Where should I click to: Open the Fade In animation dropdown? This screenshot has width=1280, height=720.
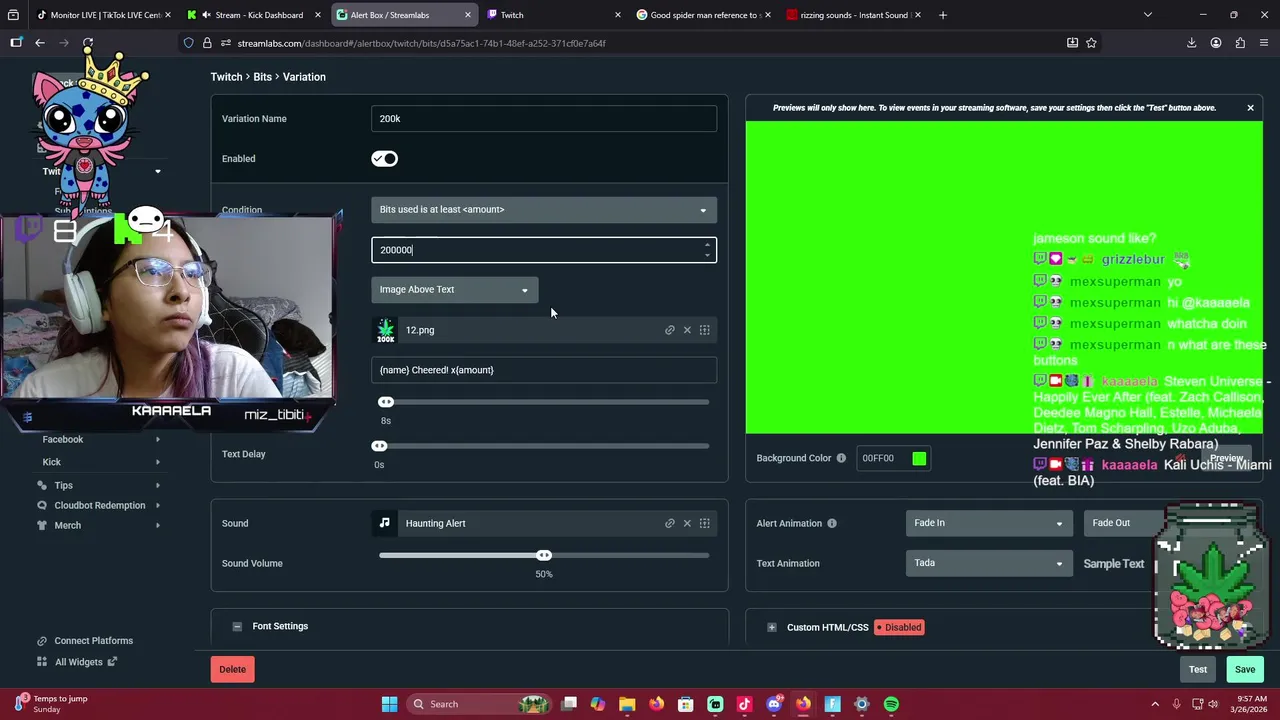click(988, 523)
